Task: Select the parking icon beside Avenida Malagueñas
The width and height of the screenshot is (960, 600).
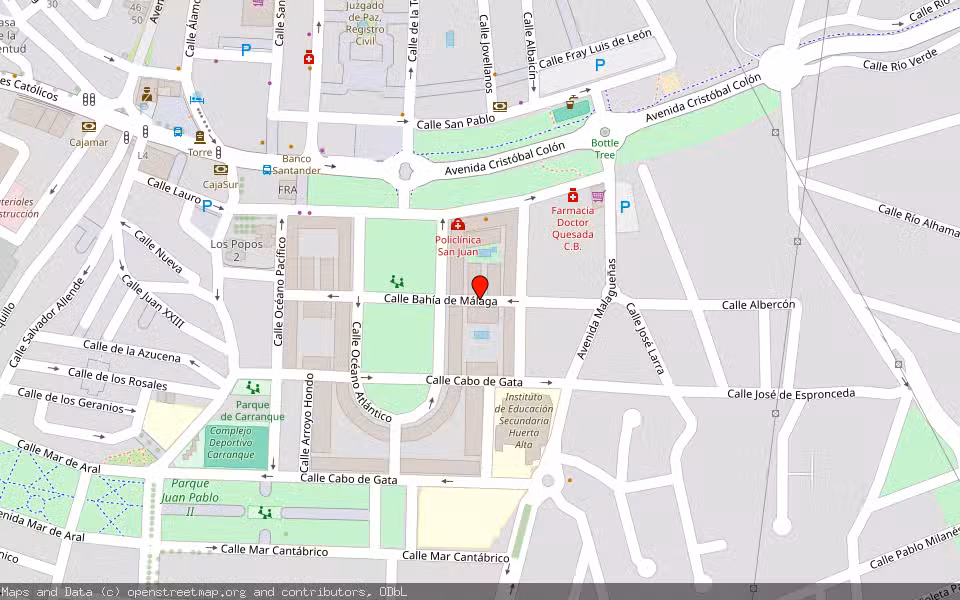Action: coord(624,207)
